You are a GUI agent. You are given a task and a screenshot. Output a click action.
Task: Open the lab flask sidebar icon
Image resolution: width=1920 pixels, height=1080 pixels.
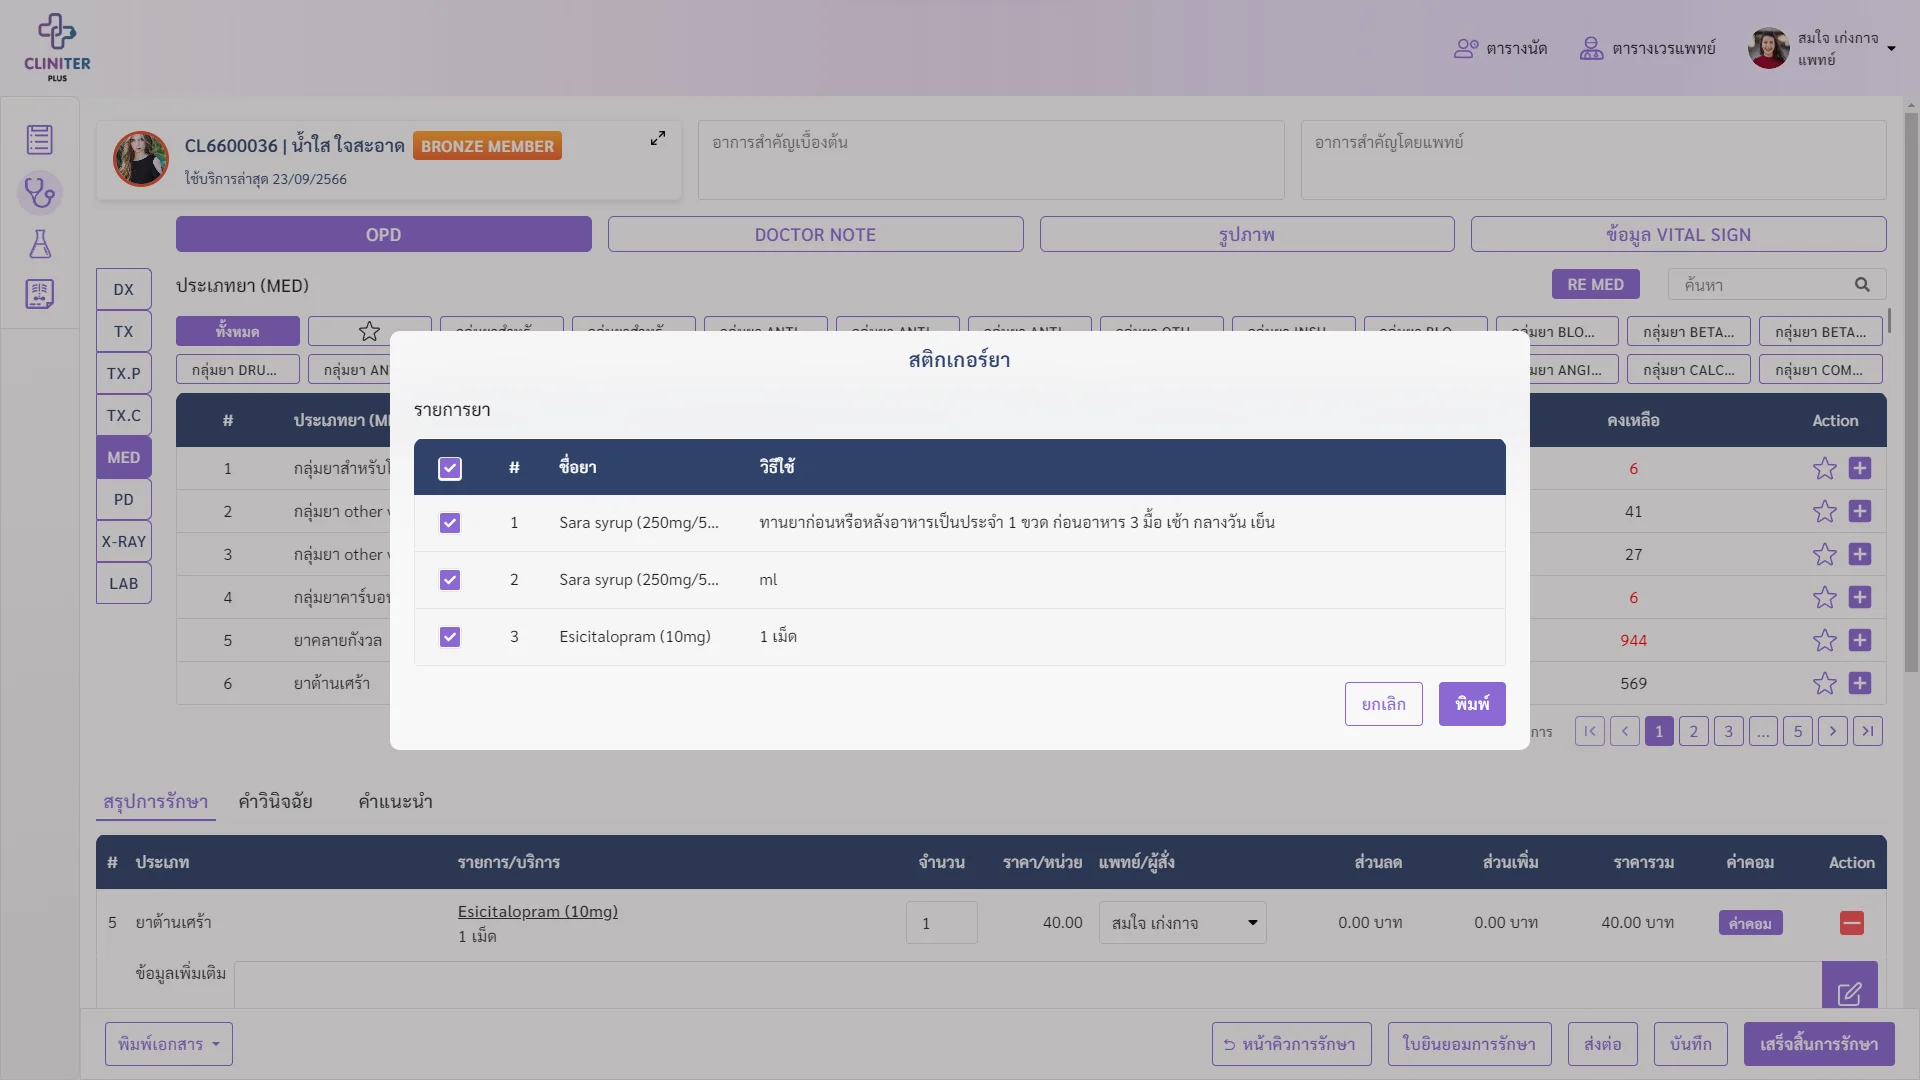pyautogui.click(x=40, y=244)
